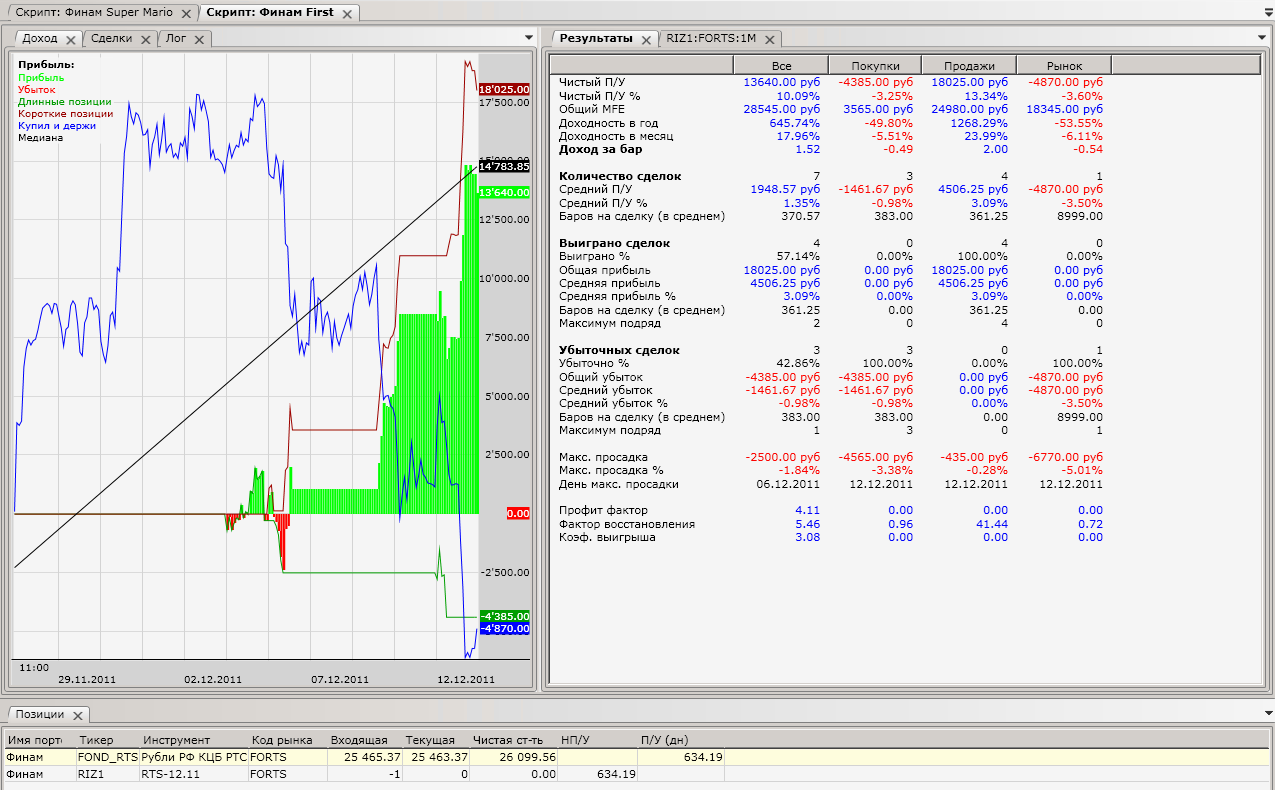Click the Фактор восстановления row label
1275x790 pixels.
click(x=626, y=523)
